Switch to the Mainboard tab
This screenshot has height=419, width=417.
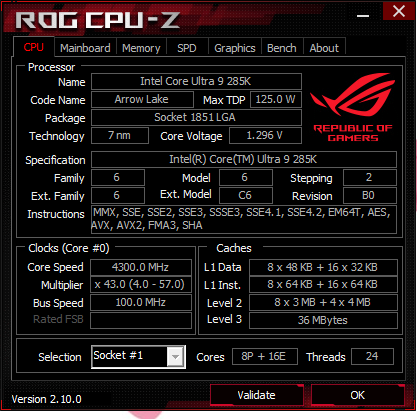(x=85, y=48)
